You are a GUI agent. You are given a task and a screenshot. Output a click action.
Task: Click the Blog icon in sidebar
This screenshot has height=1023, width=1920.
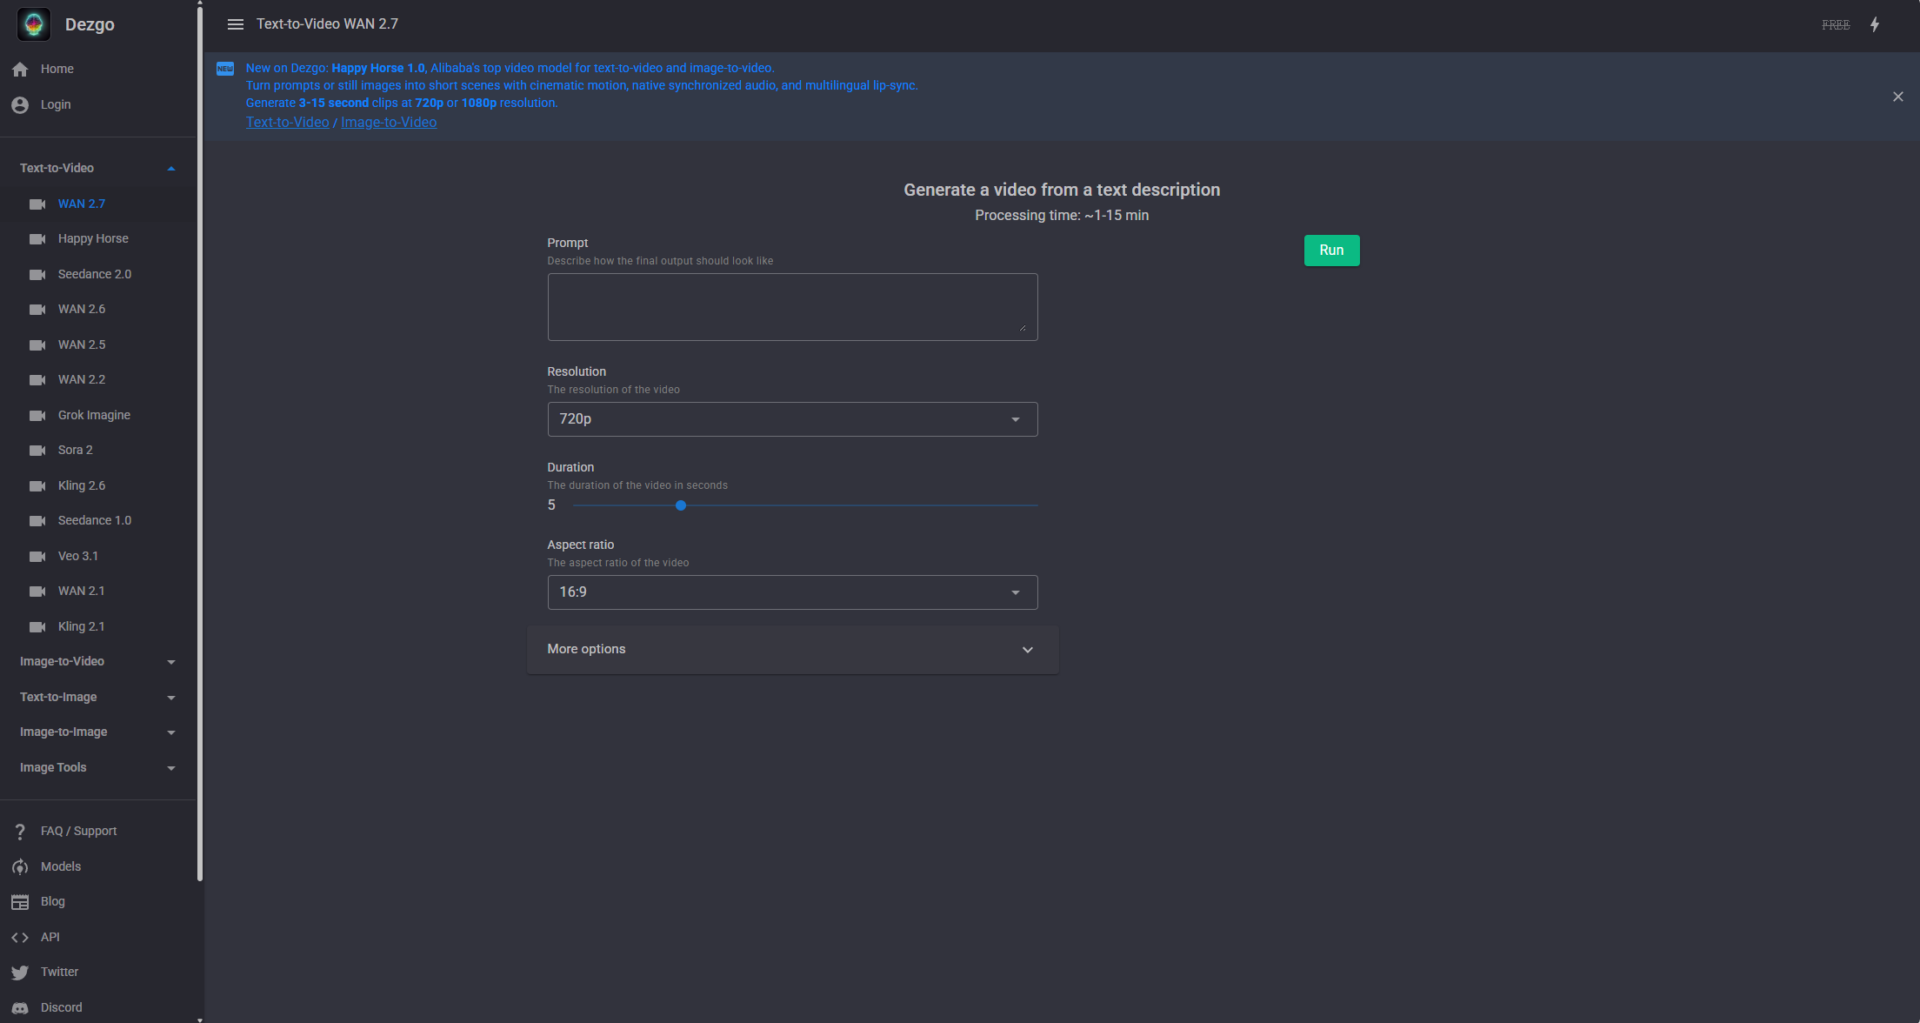click(x=20, y=902)
